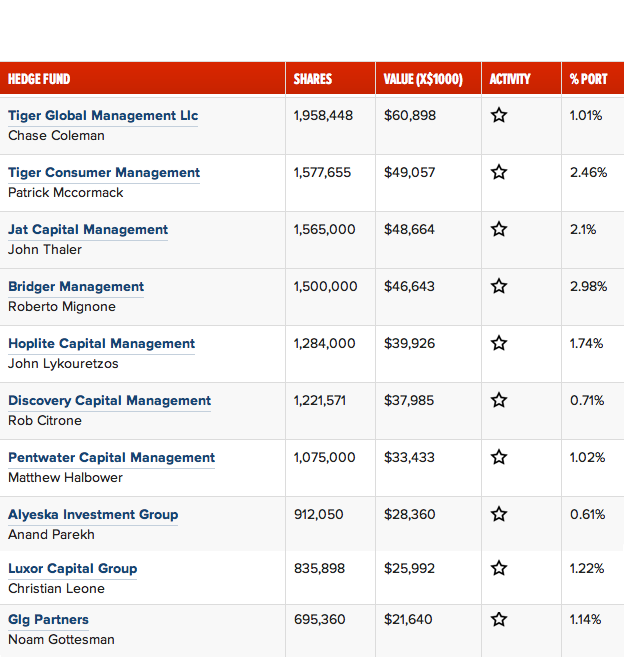Select the value $48,664
The height and width of the screenshot is (665, 624).
tap(409, 229)
